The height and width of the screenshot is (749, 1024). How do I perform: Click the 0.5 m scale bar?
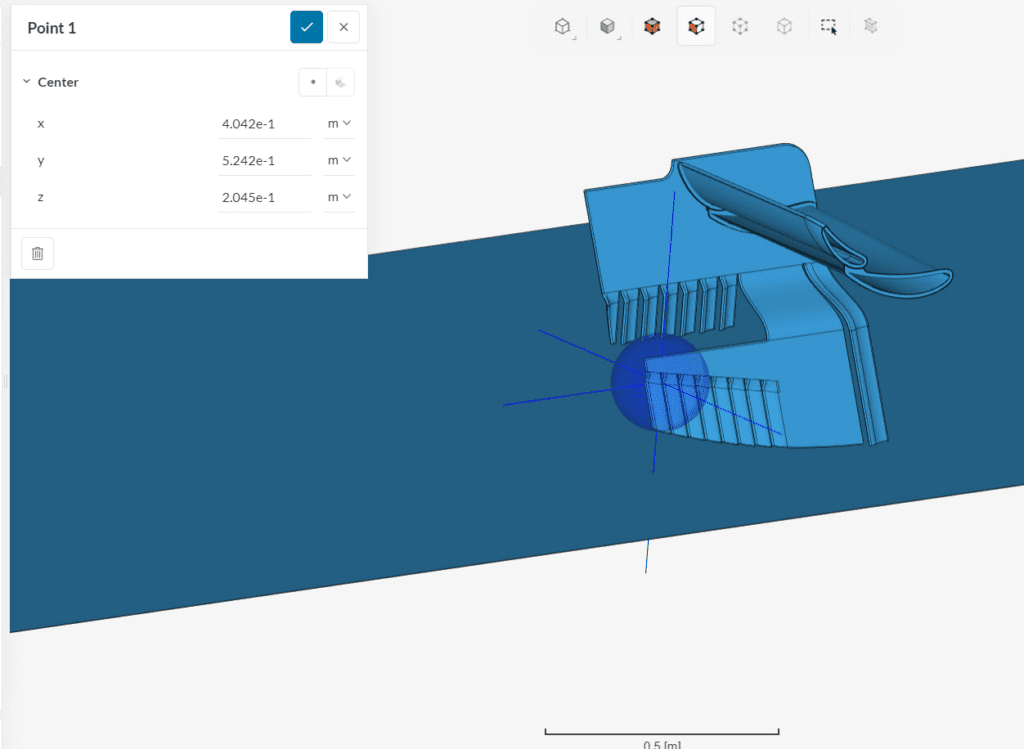tap(660, 731)
